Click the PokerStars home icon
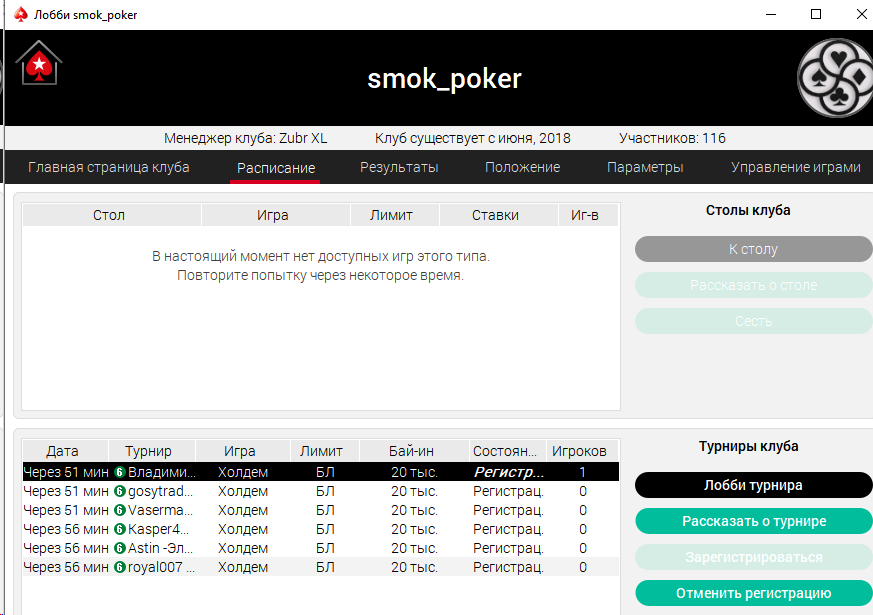873x615 pixels. [39, 63]
